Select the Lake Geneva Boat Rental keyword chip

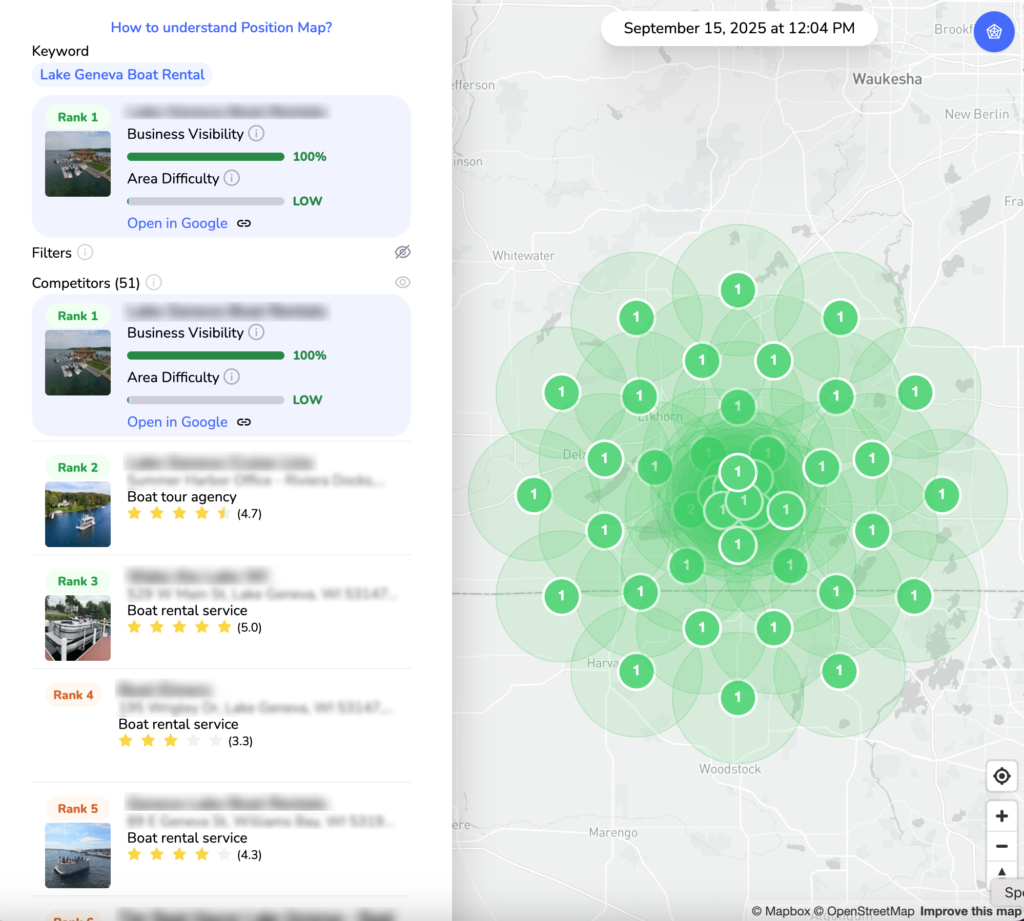[122, 75]
